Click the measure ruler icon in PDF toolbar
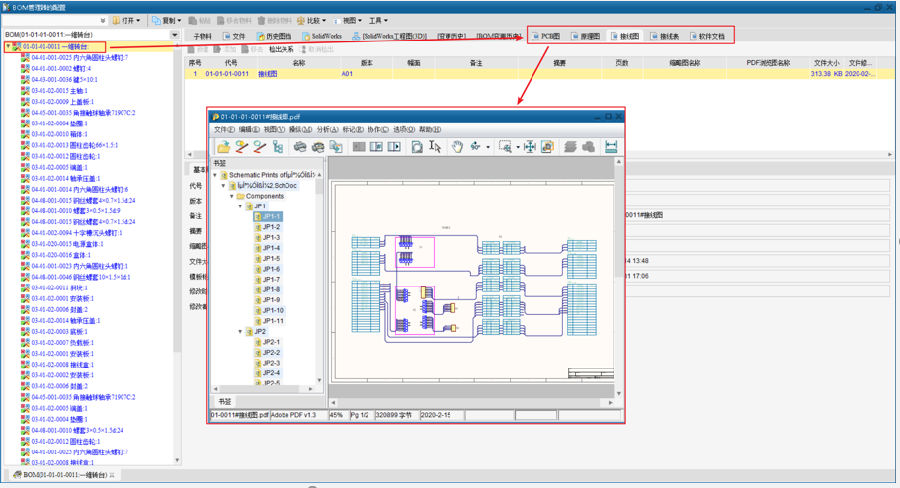 point(611,147)
